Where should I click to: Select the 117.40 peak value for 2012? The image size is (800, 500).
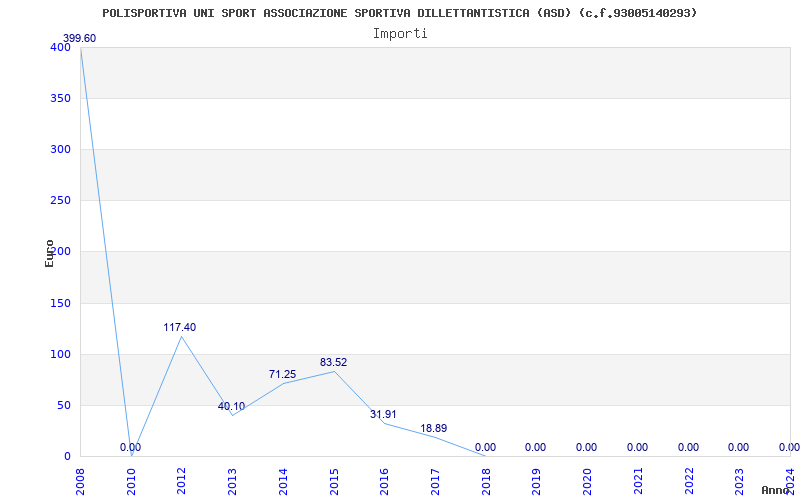pyautogui.click(x=180, y=327)
